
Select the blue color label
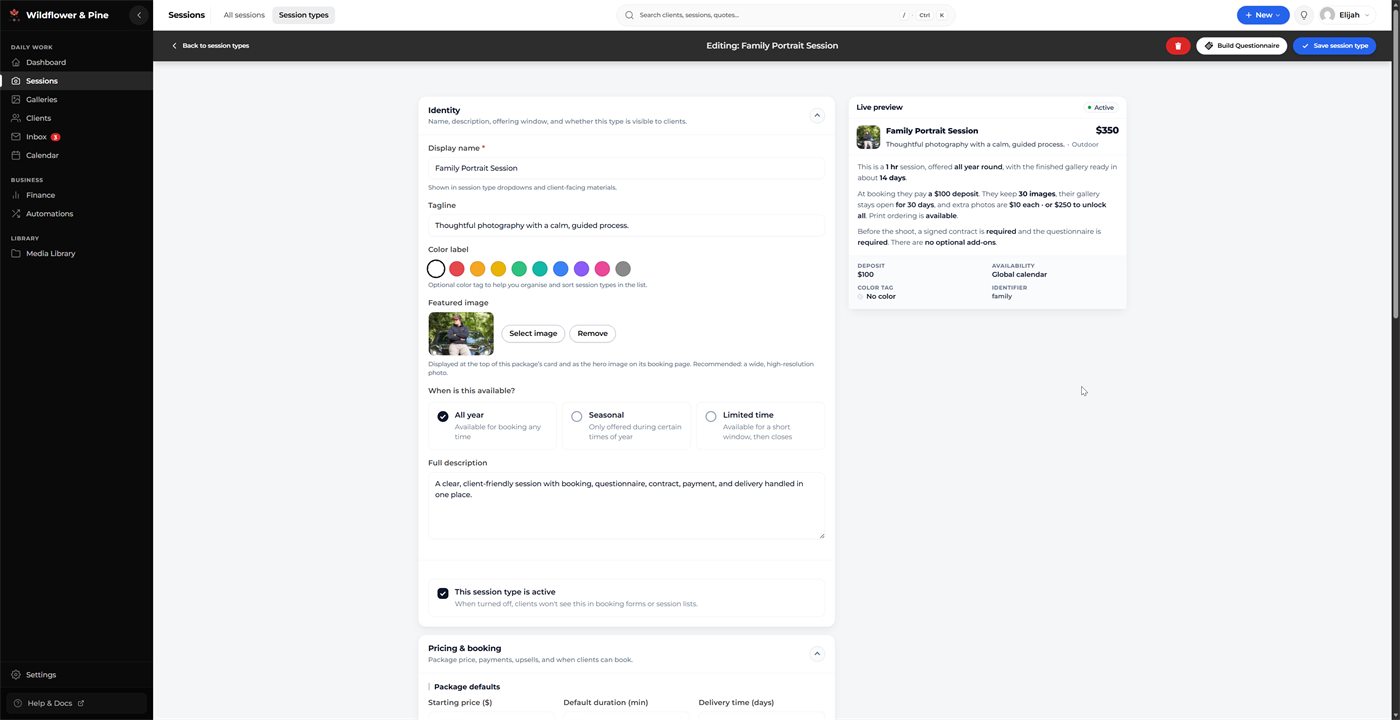[561, 269]
